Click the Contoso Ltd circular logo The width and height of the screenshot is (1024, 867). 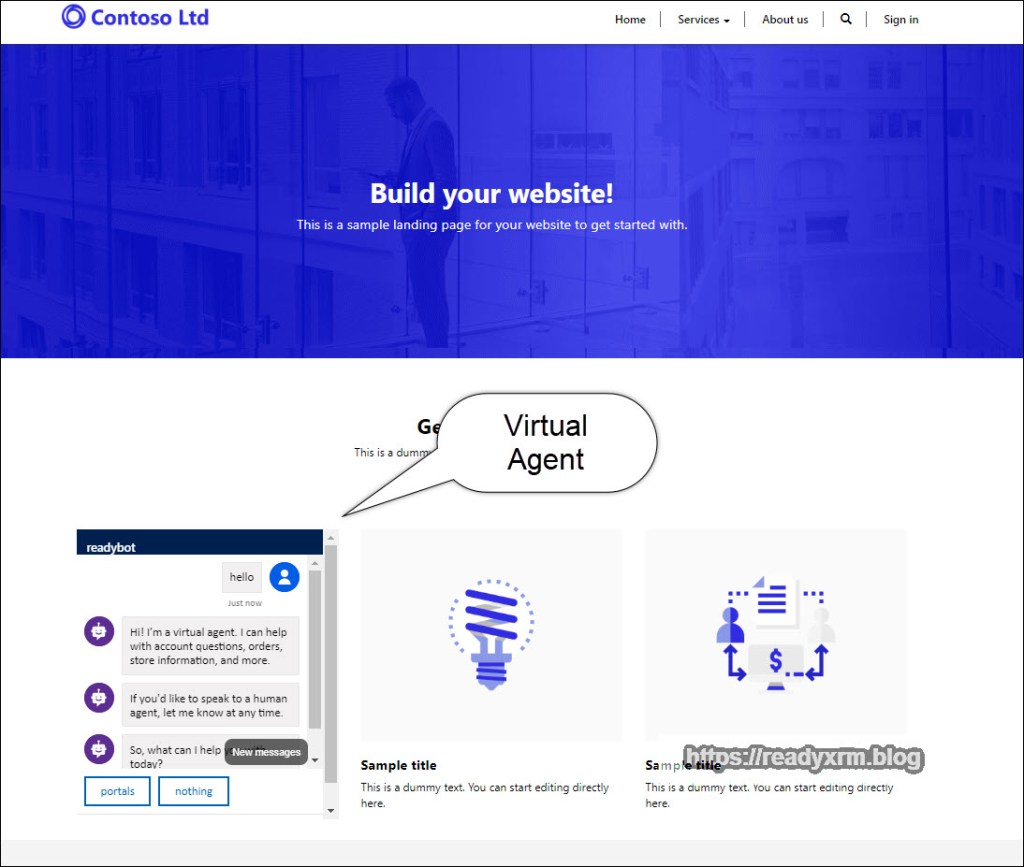74,17
